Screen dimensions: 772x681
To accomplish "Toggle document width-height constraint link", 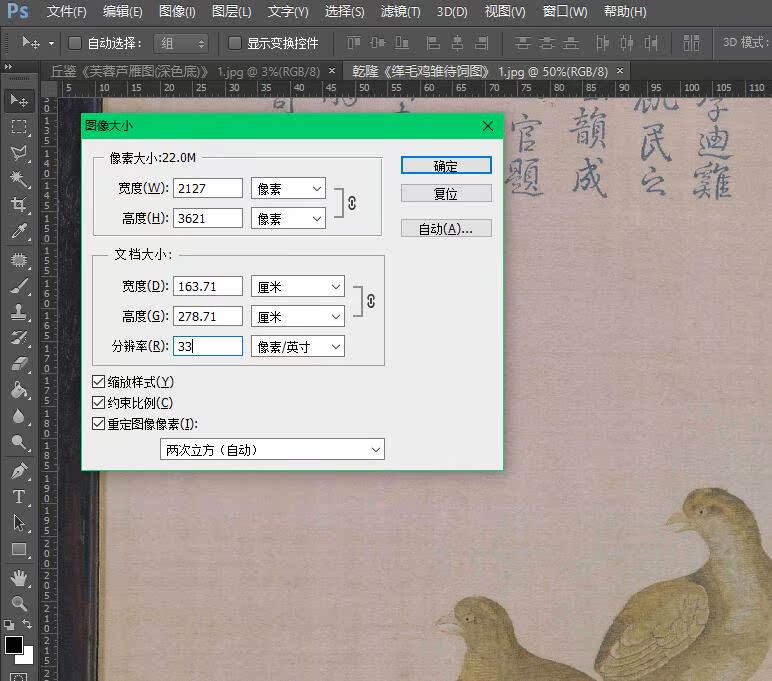I will tap(371, 301).
